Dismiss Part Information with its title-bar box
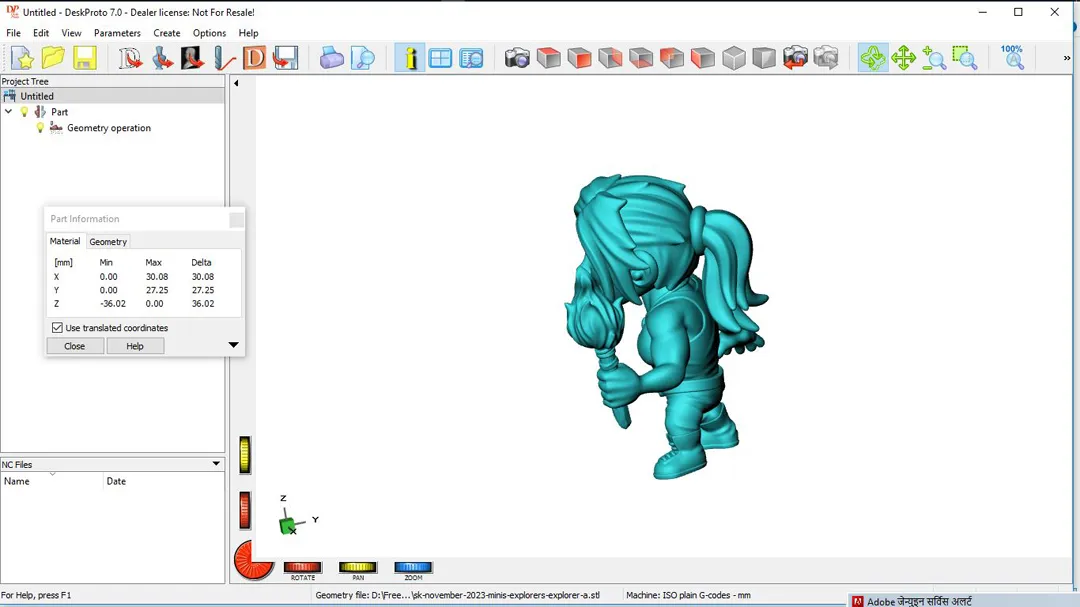The height and width of the screenshot is (607, 1080). [236, 219]
